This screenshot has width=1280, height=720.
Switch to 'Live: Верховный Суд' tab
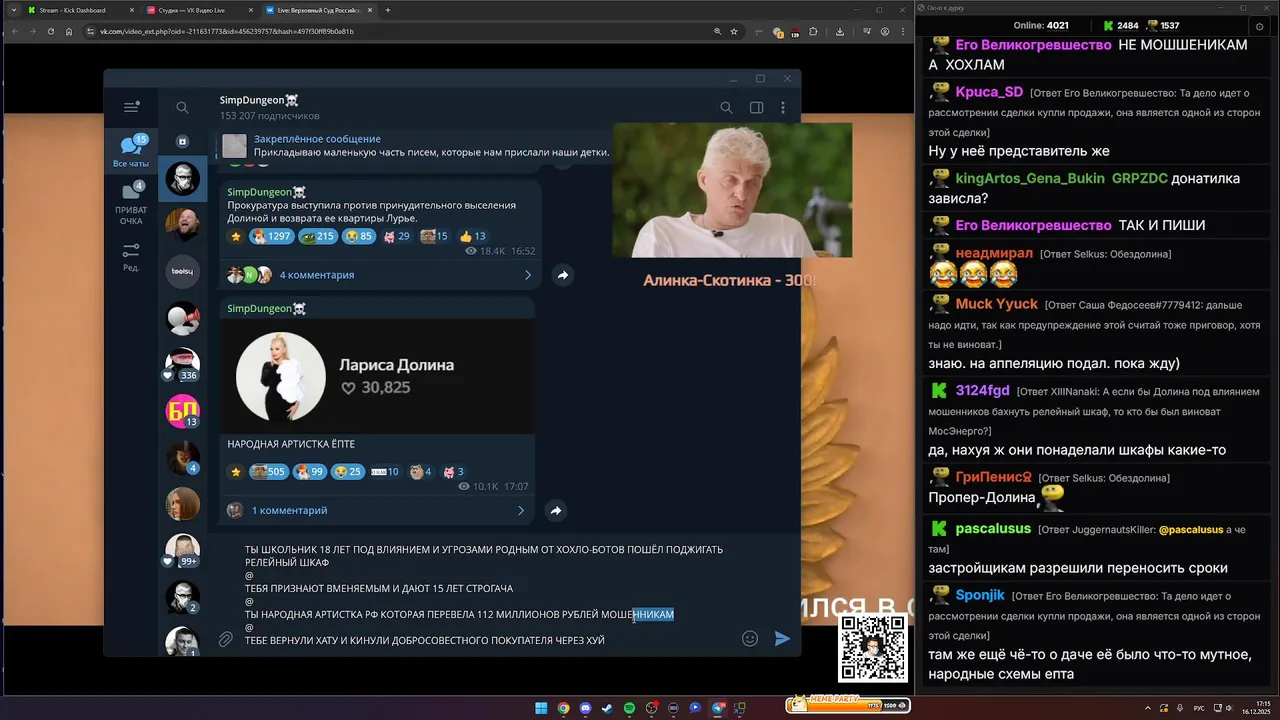click(x=318, y=10)
